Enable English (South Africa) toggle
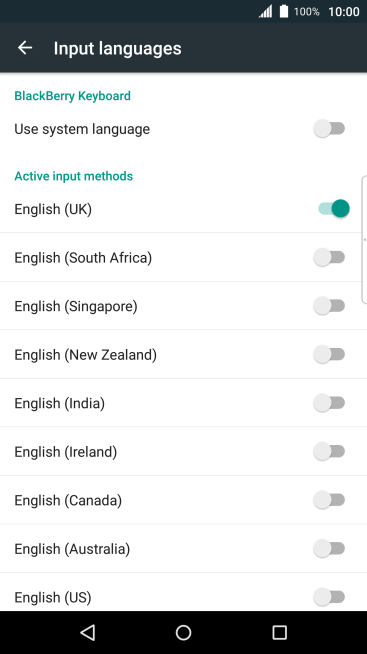The width and height of the screenshot is (367, 654). 329,257
